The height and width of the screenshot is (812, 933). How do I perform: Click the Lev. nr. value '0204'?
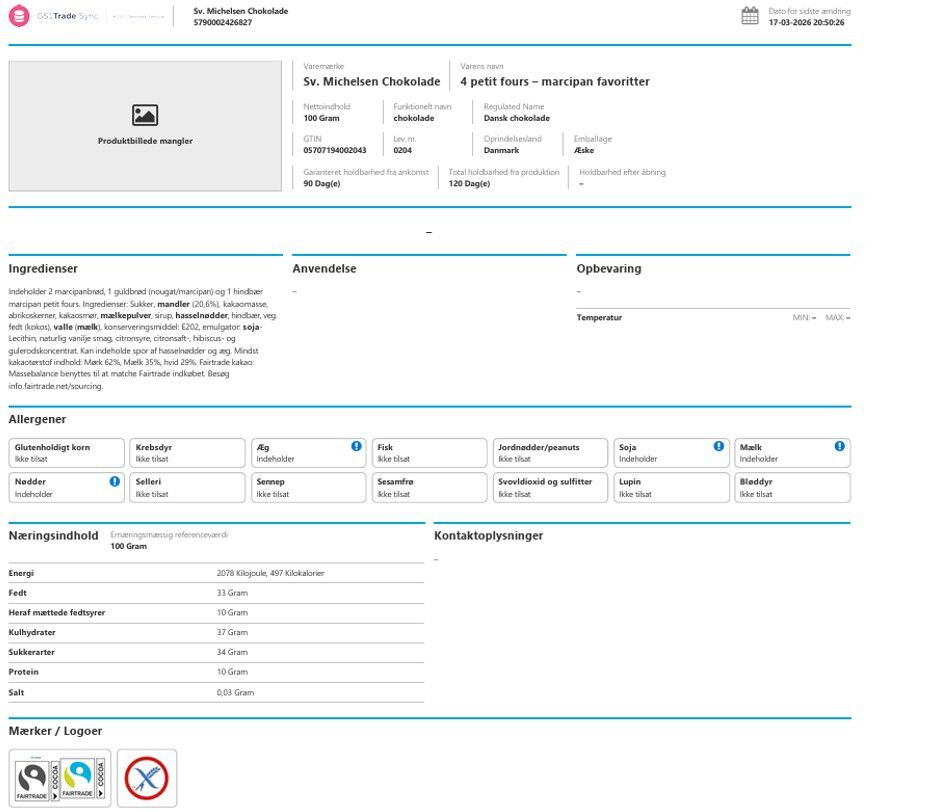point(402,151)
